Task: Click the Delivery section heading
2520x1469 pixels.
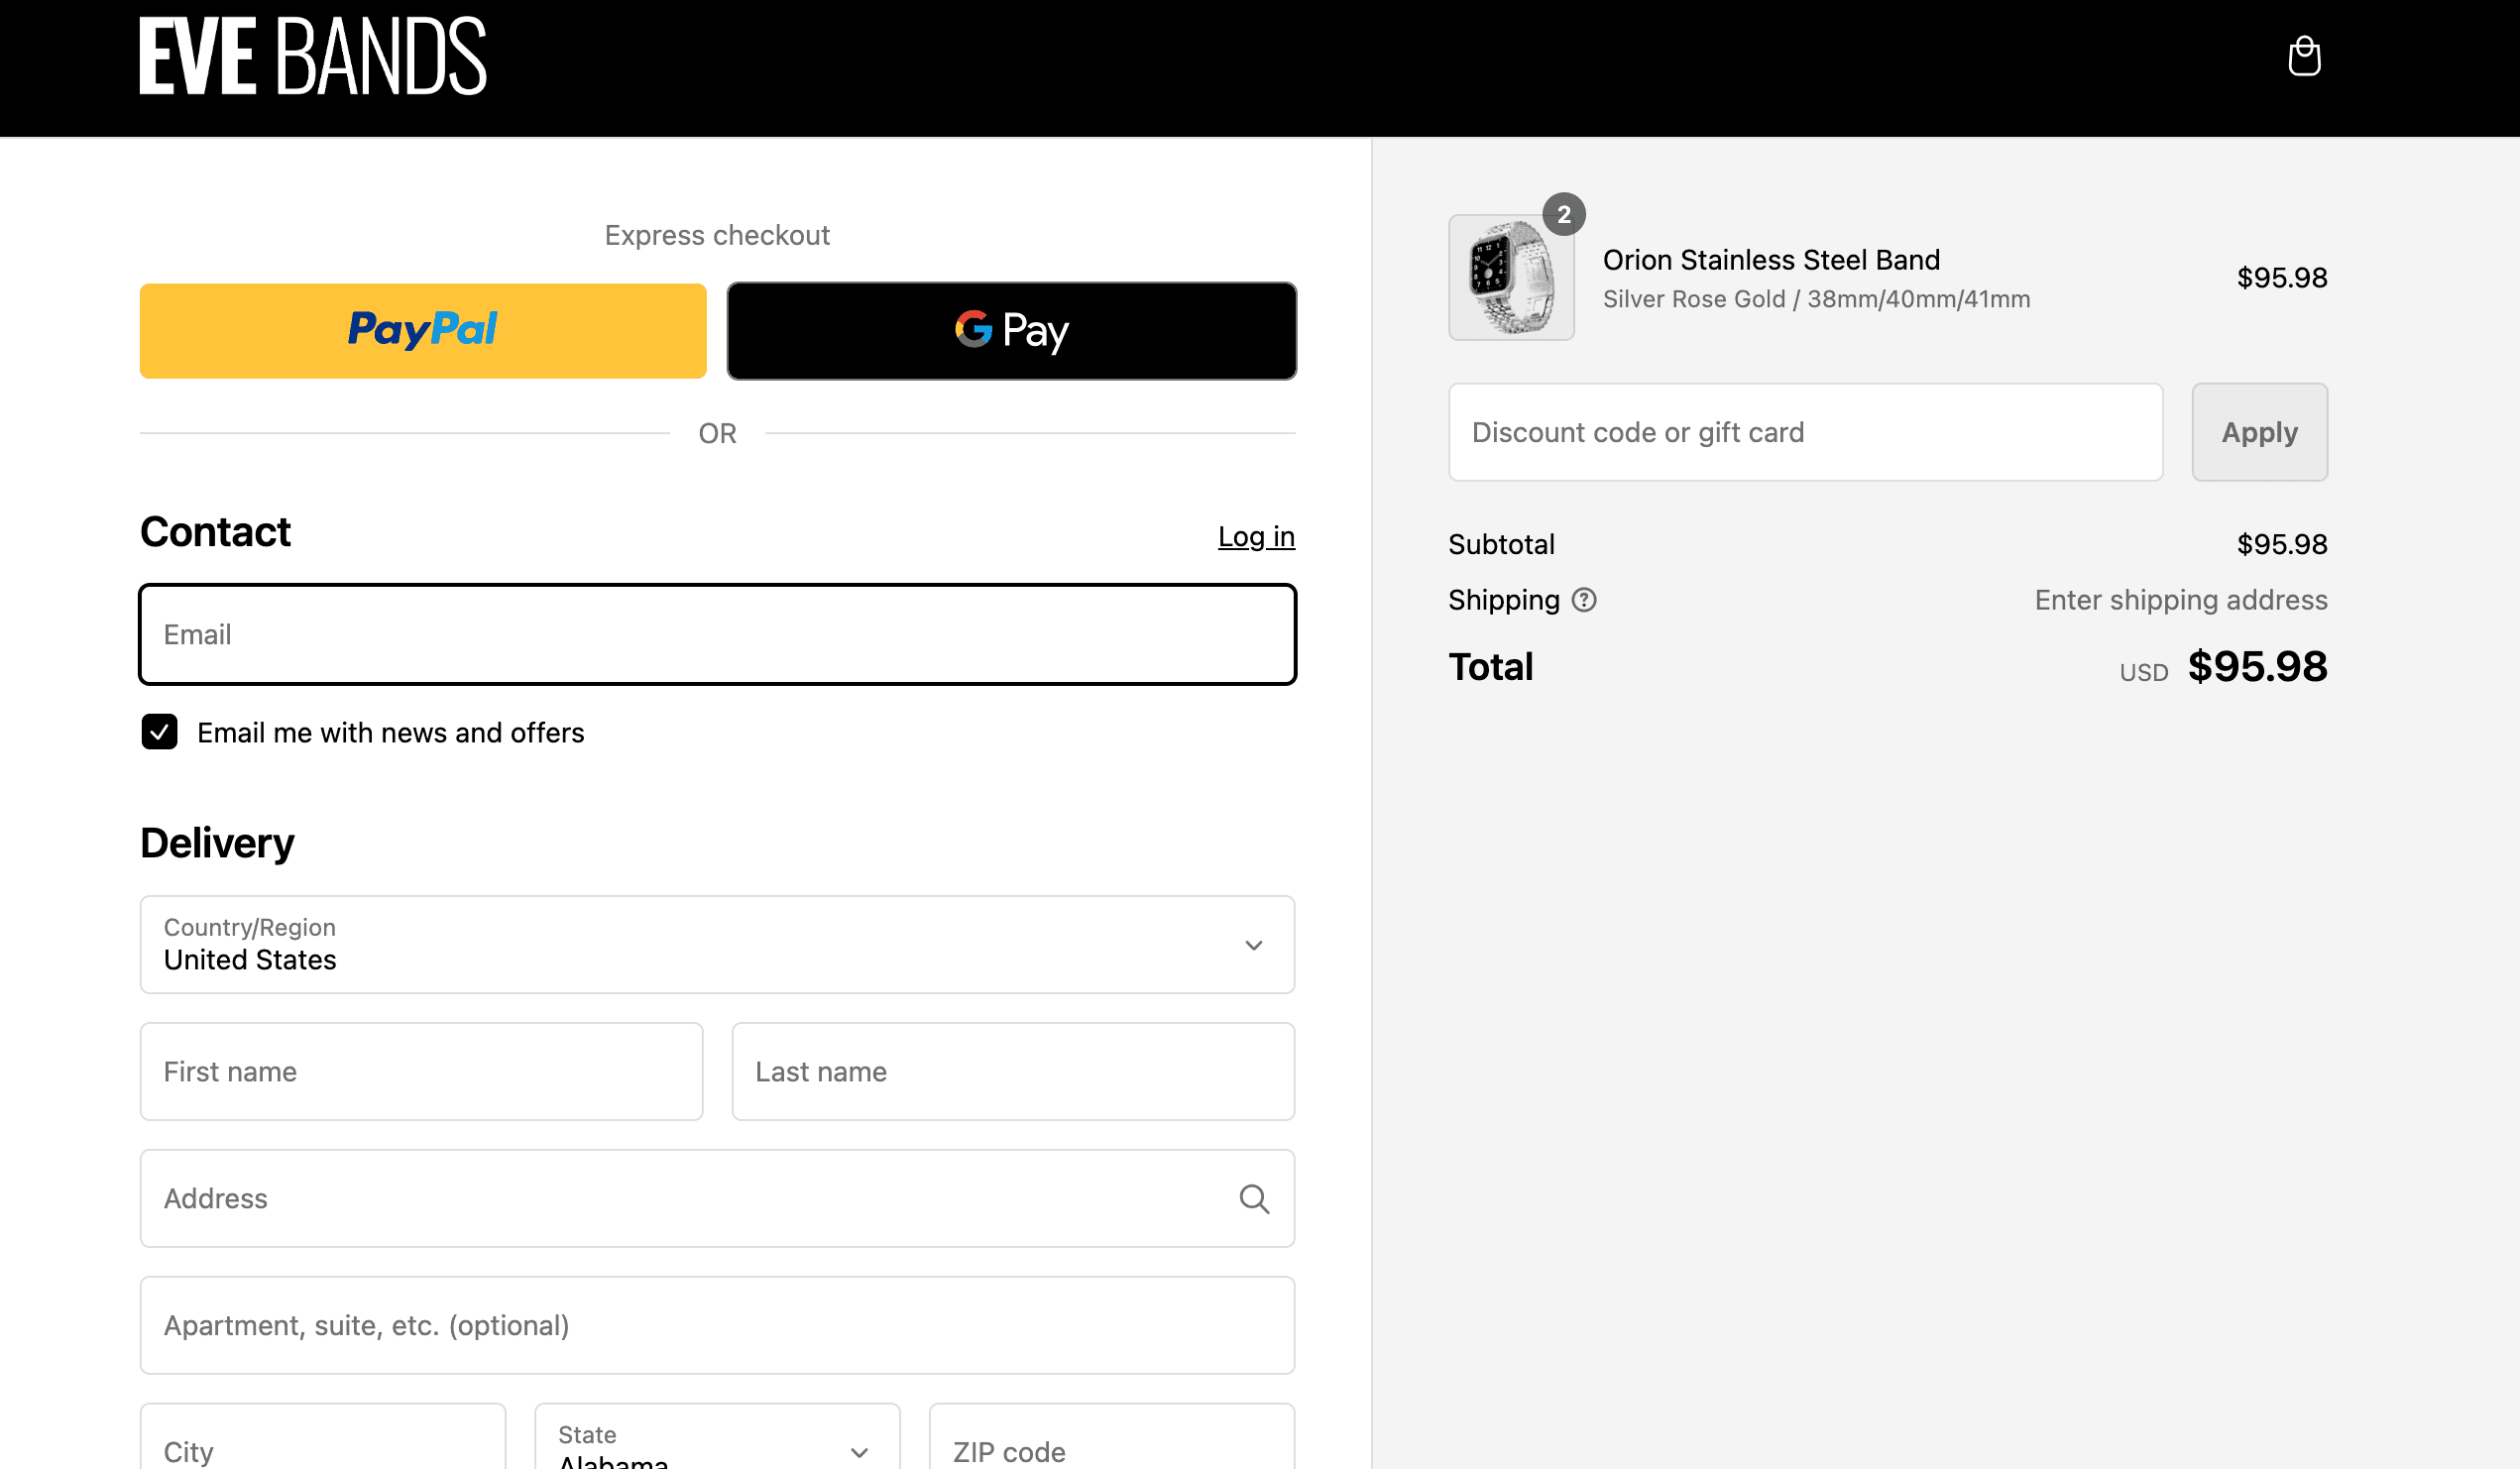Action: 217,843
